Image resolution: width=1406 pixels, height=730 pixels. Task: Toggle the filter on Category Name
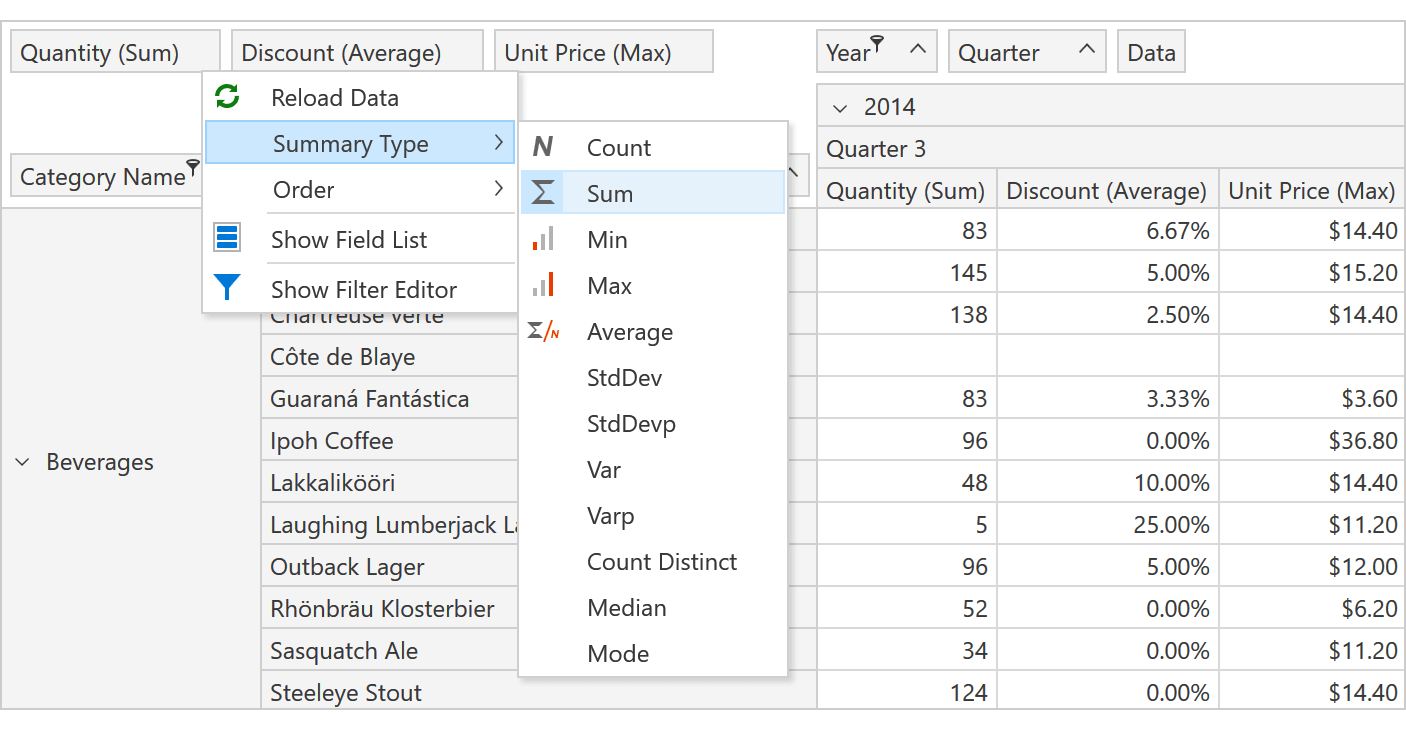[191, 168]
